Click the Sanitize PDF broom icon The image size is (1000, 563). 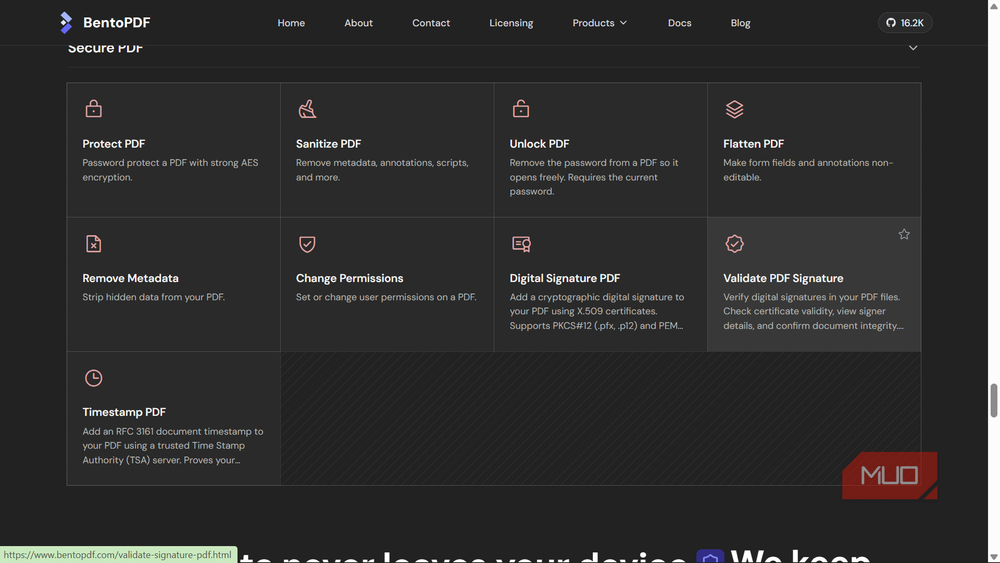point(307,109)
